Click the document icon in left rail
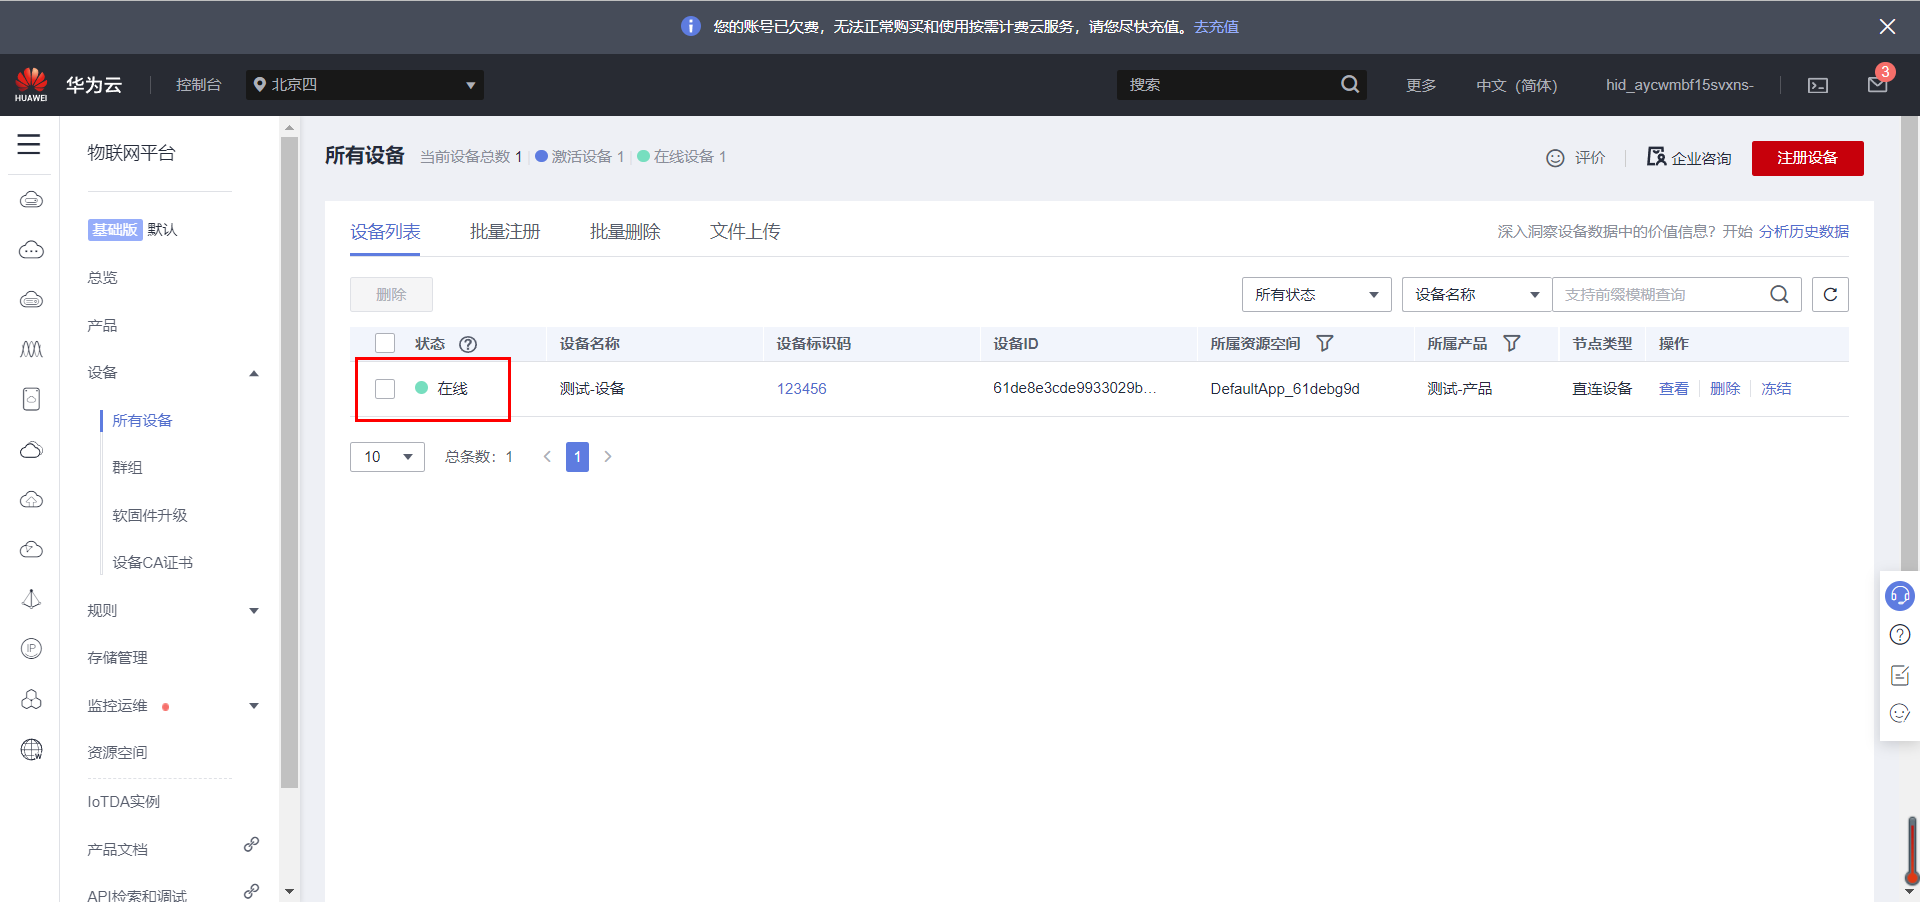This screenshot has height=902, width=1920. click(x=31, y=399)
